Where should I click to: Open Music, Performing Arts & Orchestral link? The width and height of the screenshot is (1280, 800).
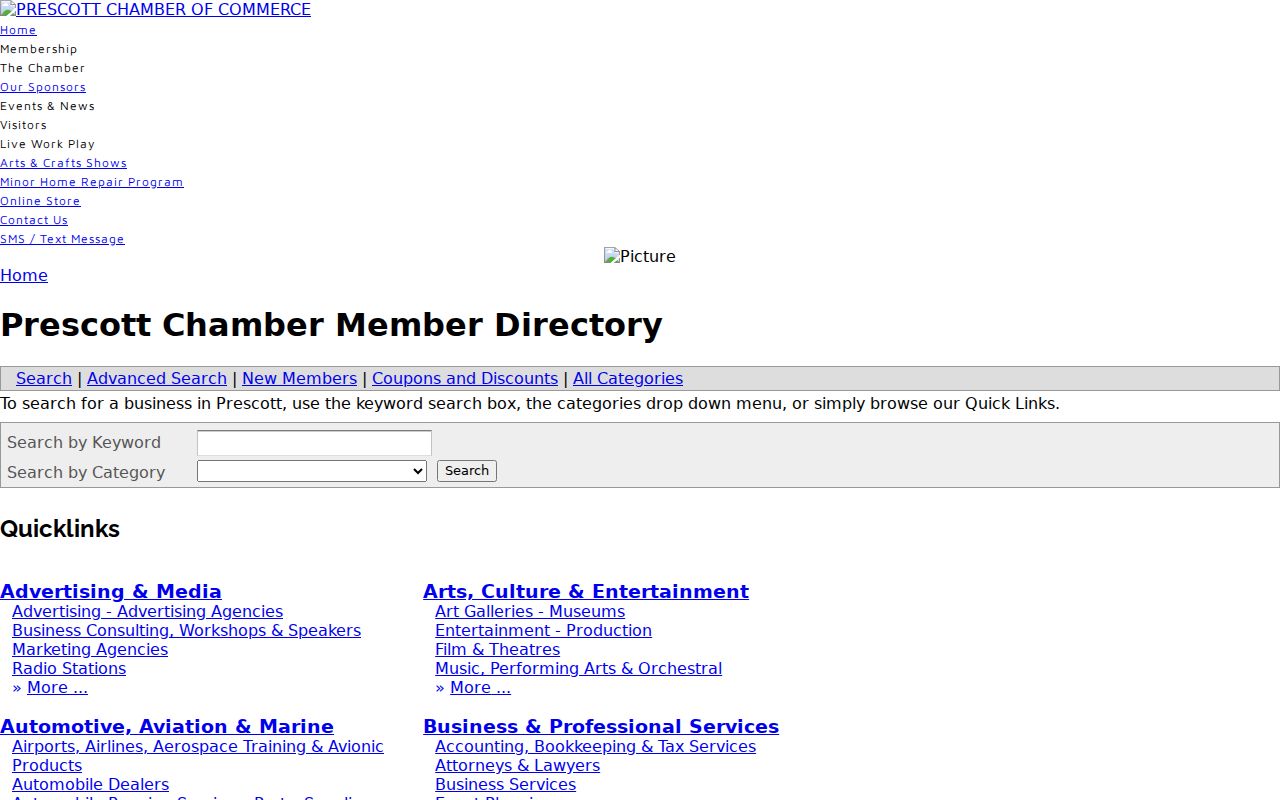[578, 669]
